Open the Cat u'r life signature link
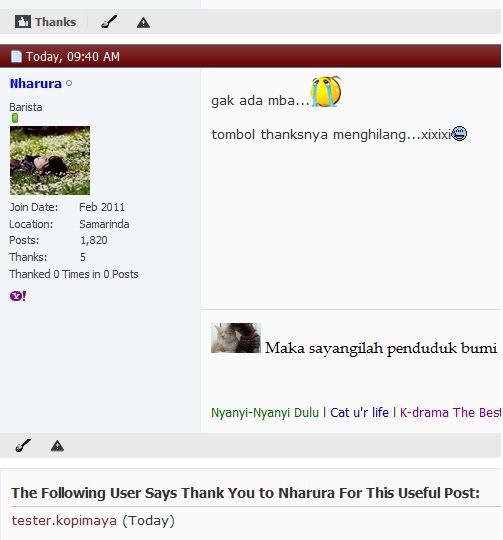Screen dimensions: 503x540 (359, 412)
